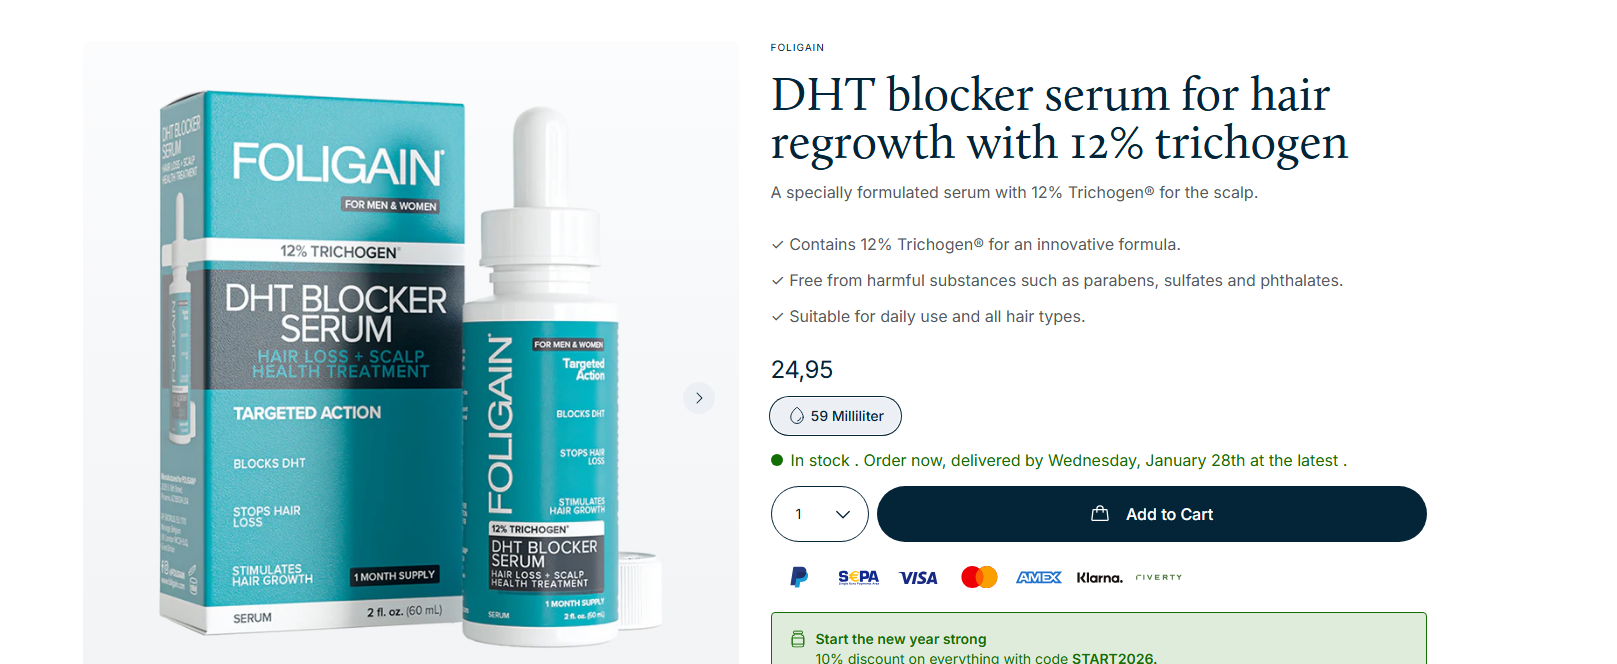Click the SEPA payment logo
The width and height of the screenshot is (1617, 664).
tap(858, 577)
